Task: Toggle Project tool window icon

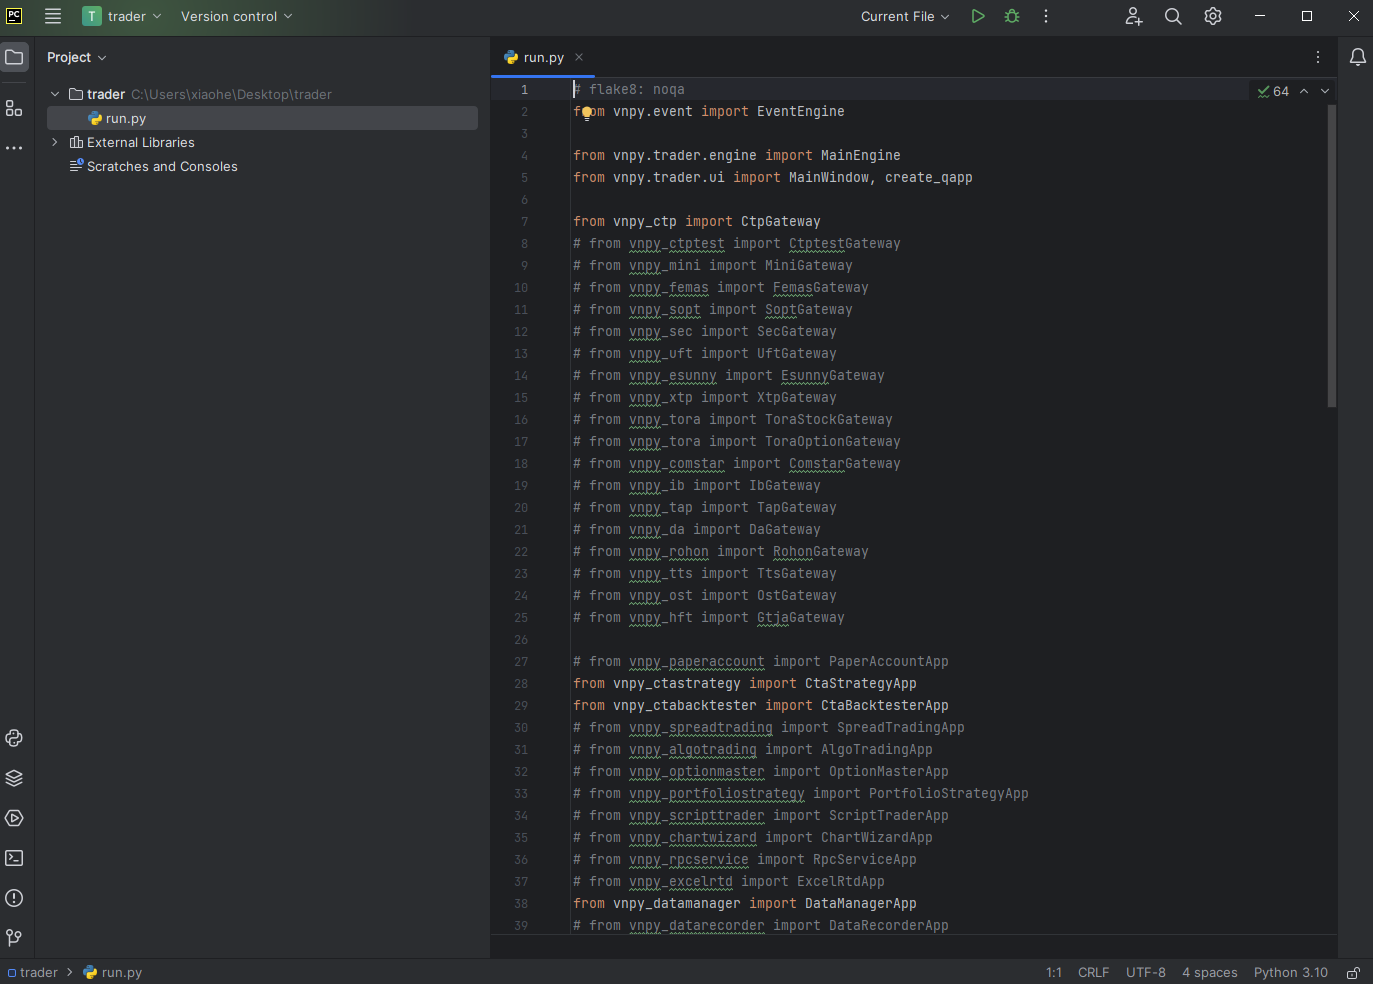Action: [14, 57]
